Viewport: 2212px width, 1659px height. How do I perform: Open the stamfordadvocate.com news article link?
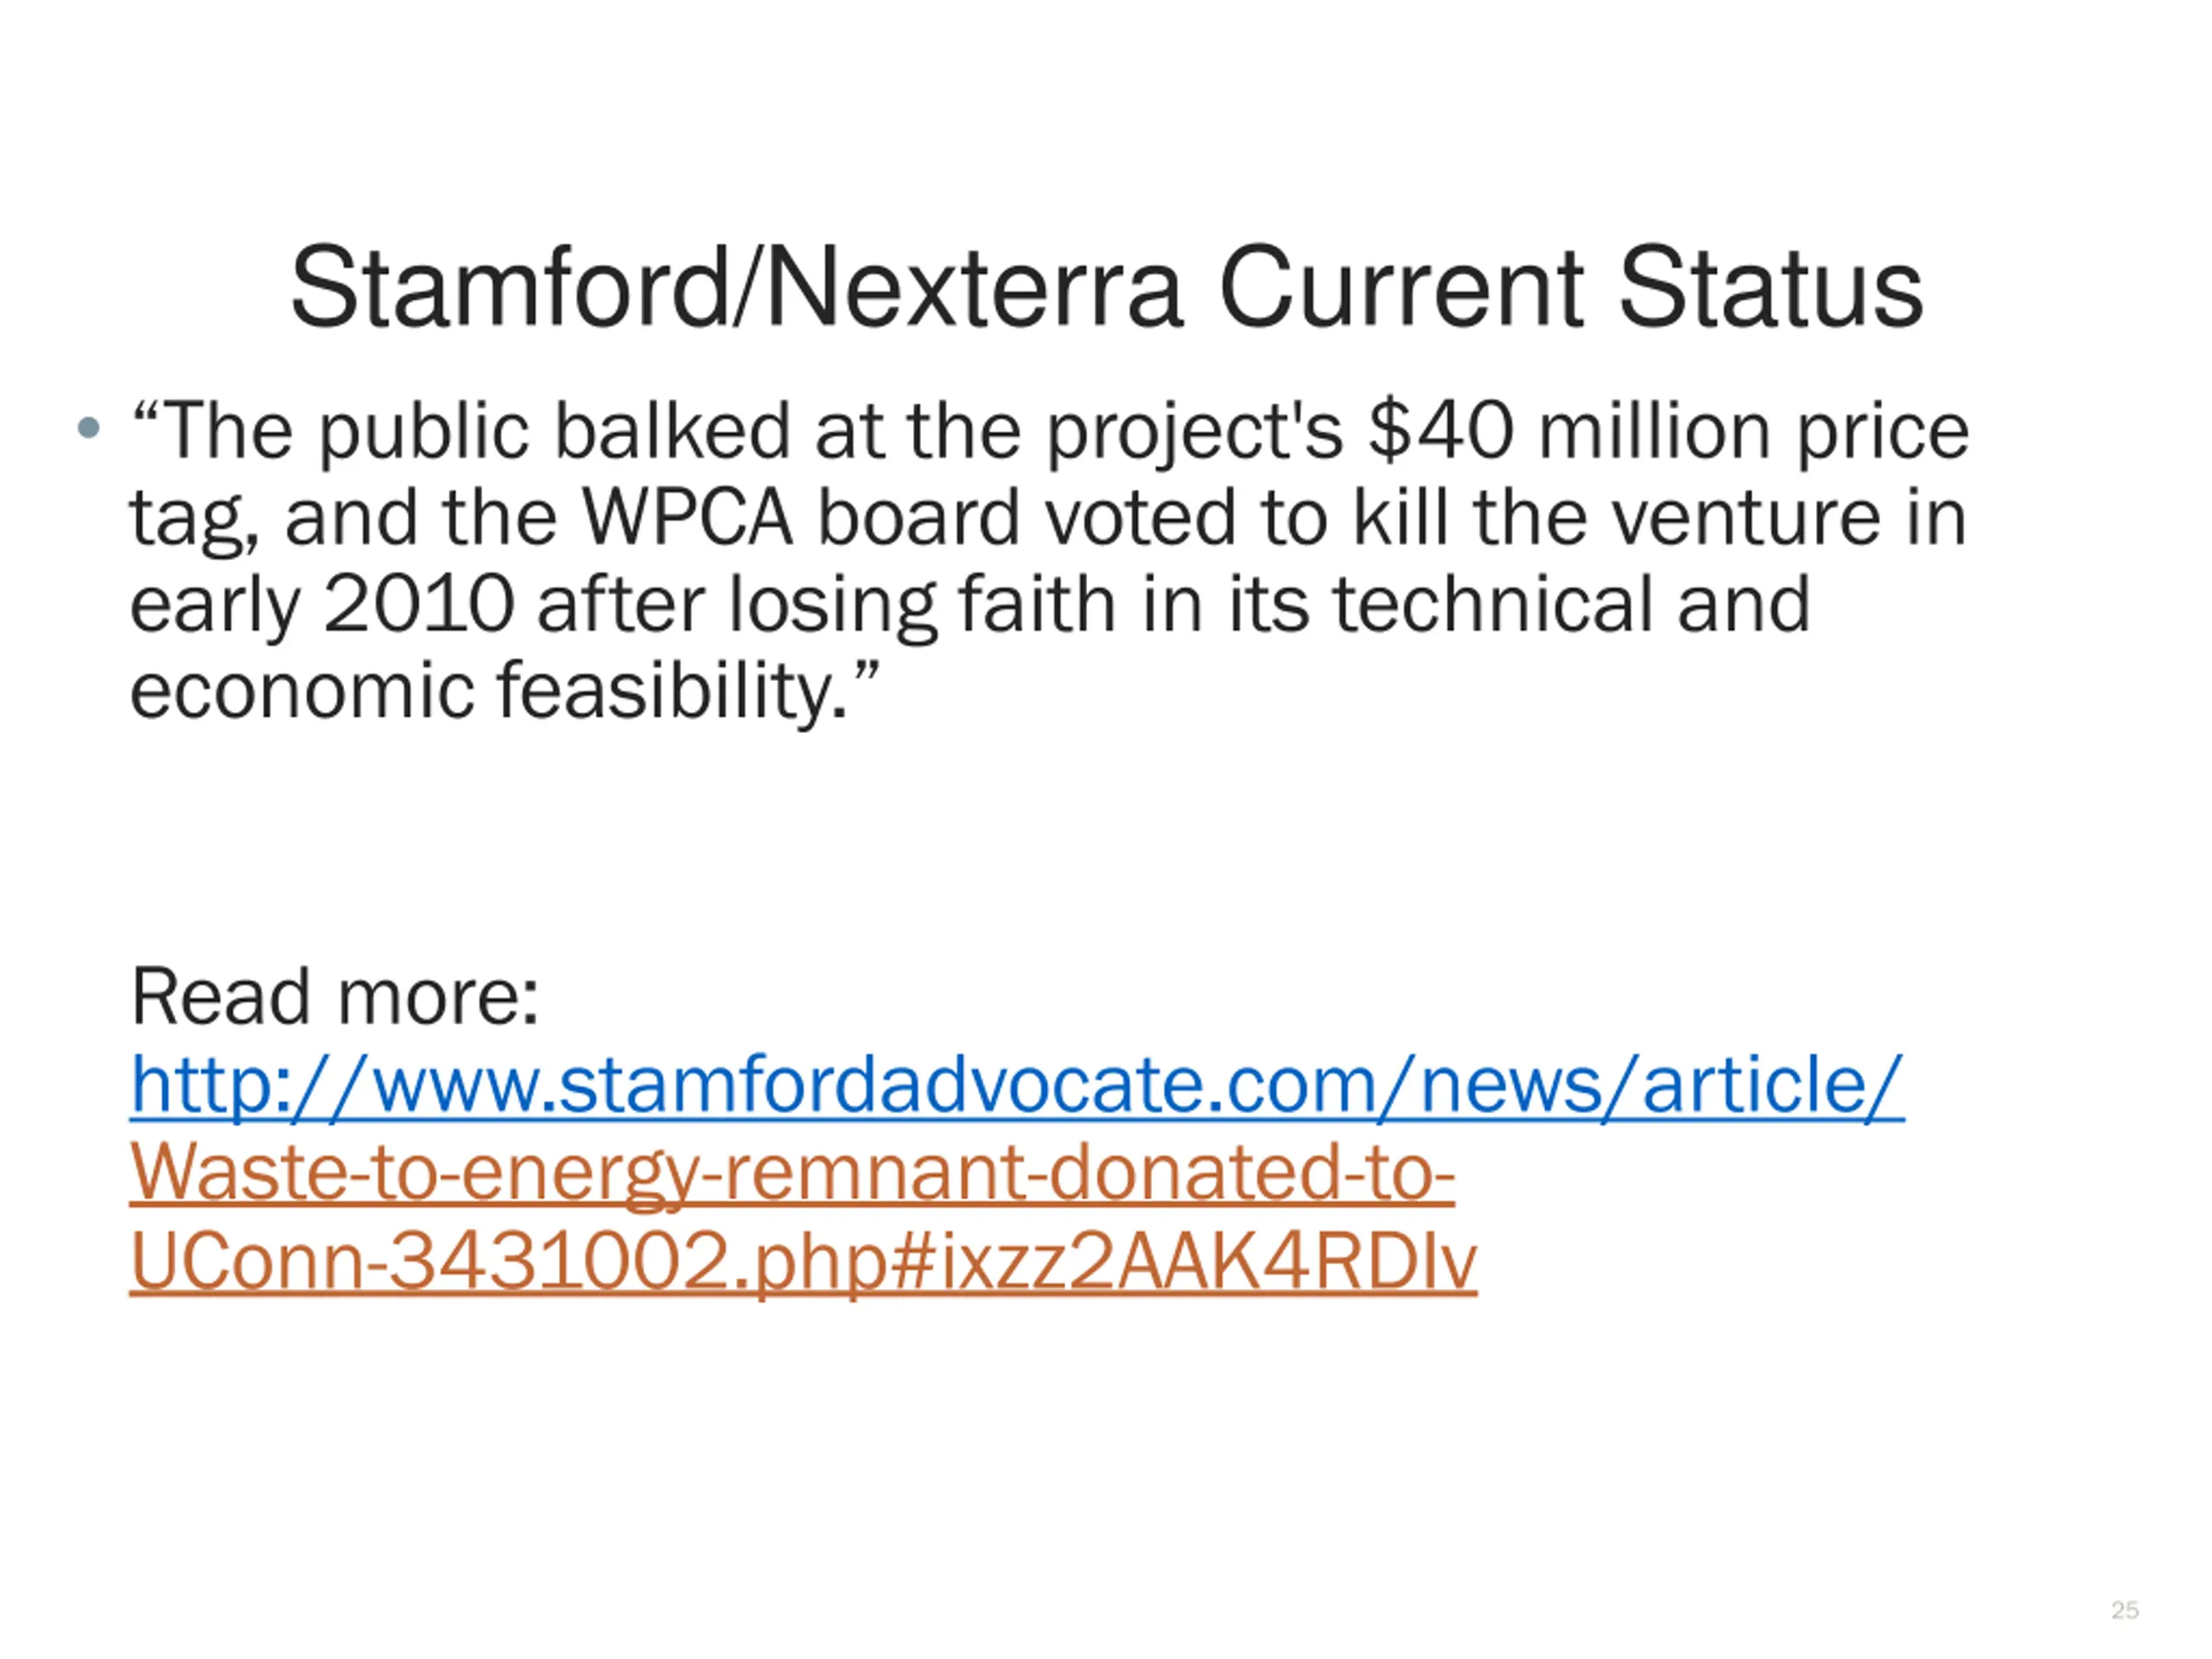[x=1017, y=1086]
